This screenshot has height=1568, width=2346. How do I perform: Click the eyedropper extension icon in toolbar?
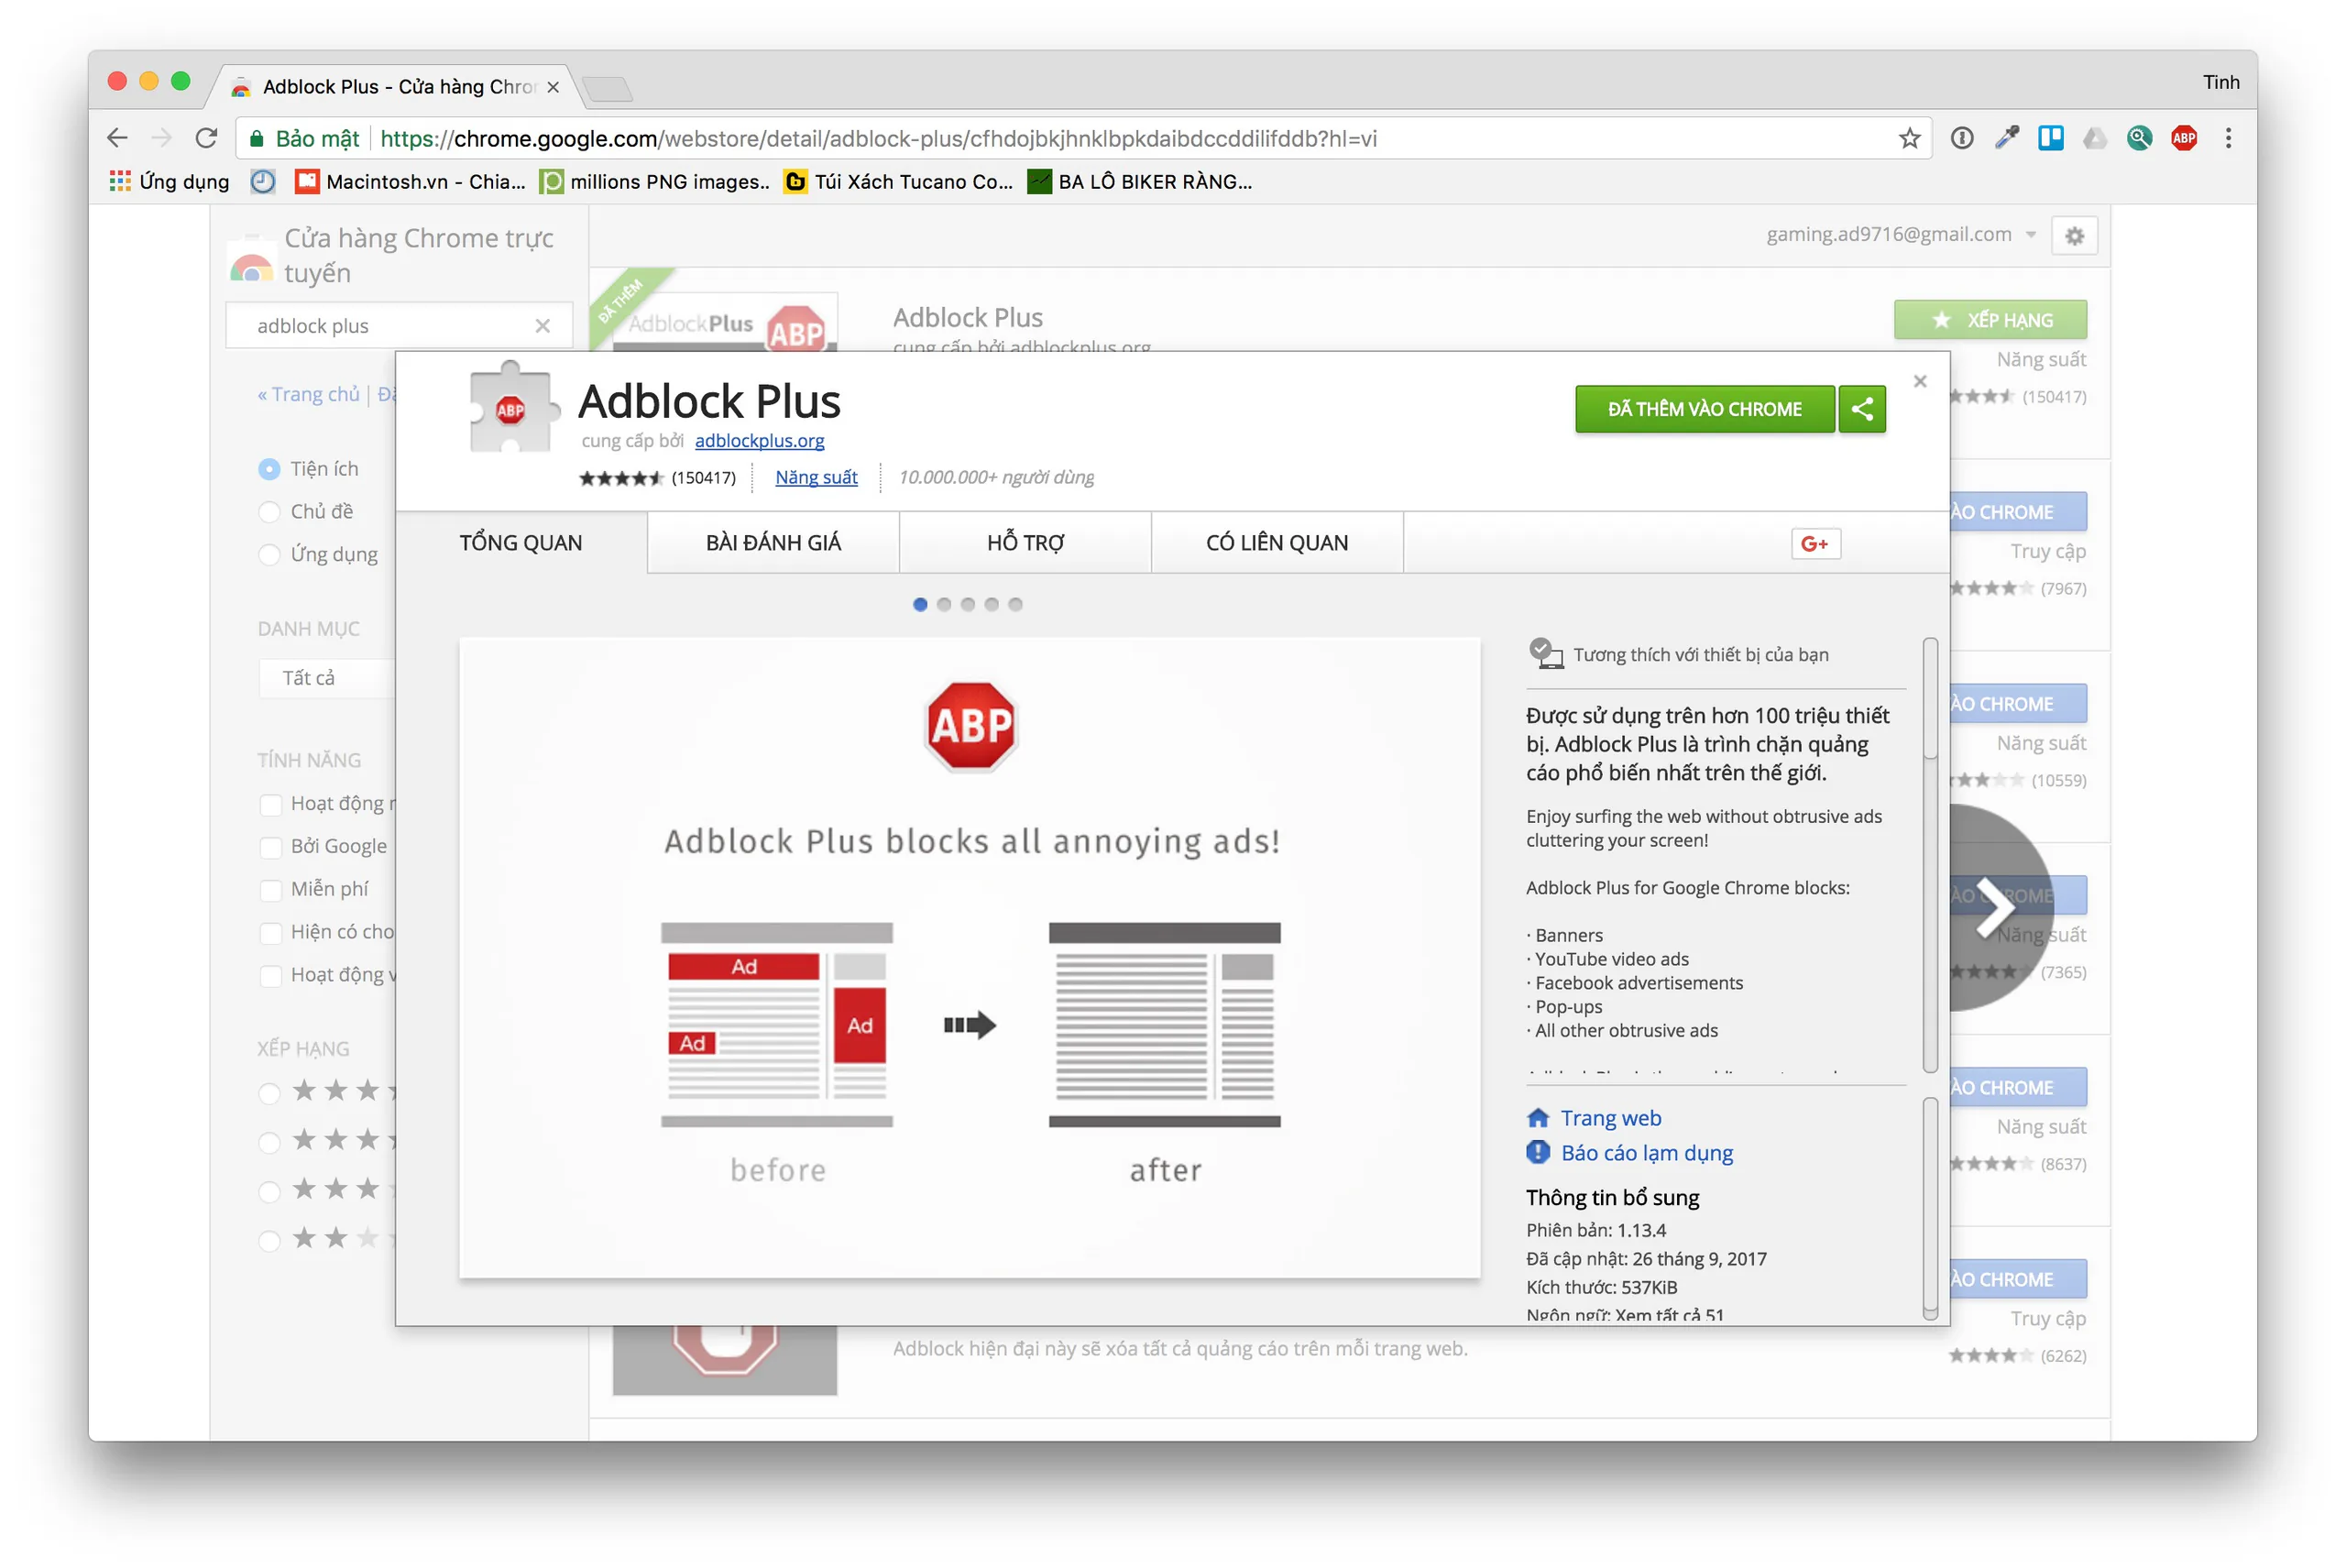click(2006, 138)
